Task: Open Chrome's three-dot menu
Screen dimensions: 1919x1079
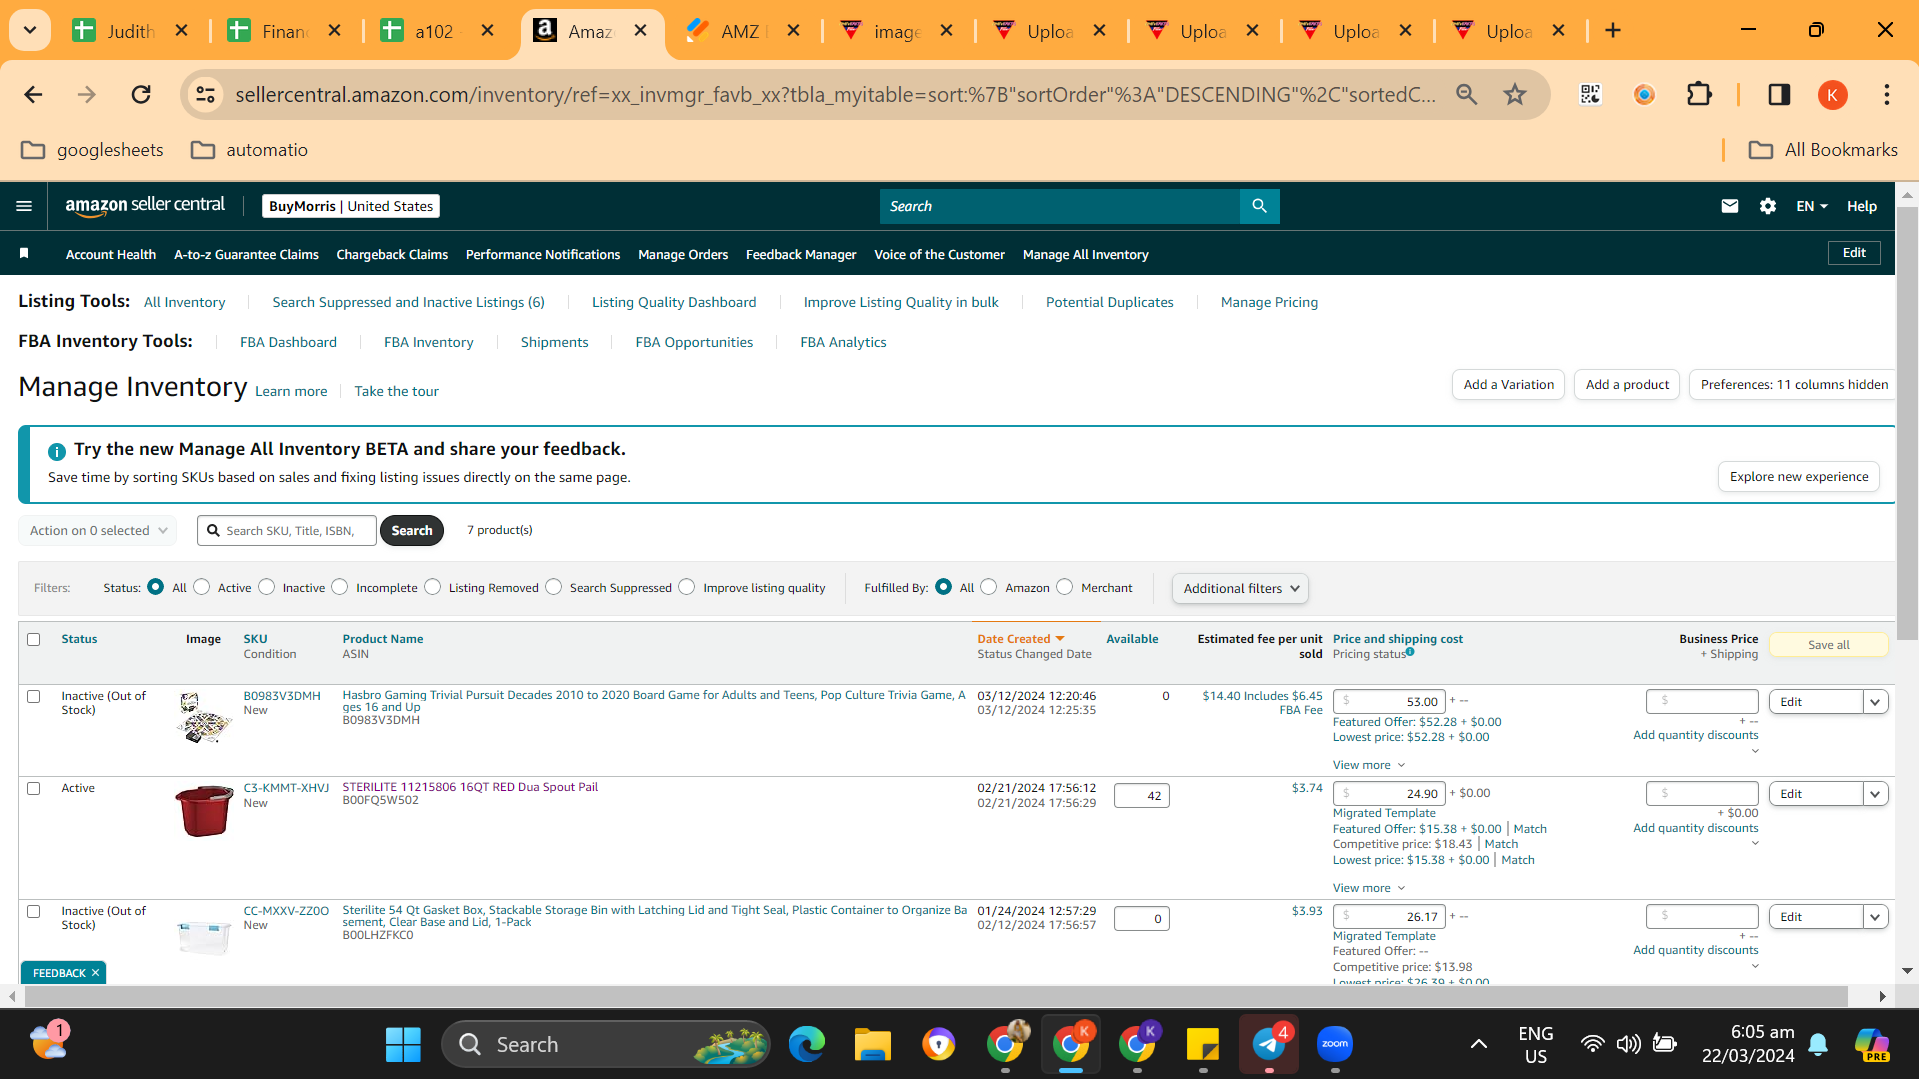Action: pos(1887,95)
